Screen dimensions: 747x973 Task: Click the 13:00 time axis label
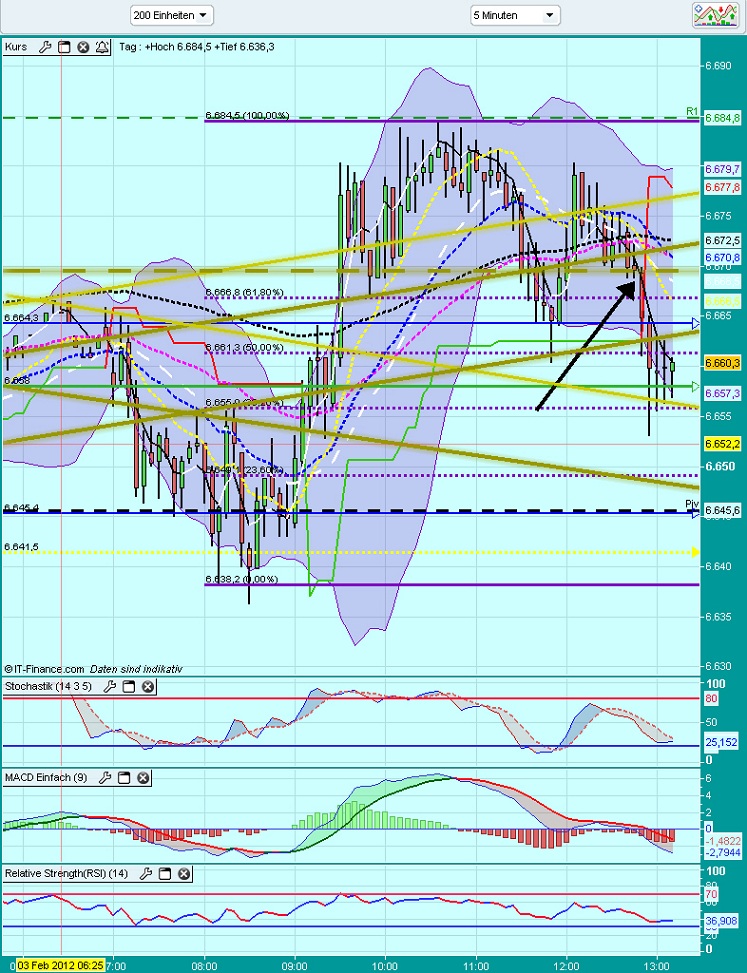click(657, 966)
